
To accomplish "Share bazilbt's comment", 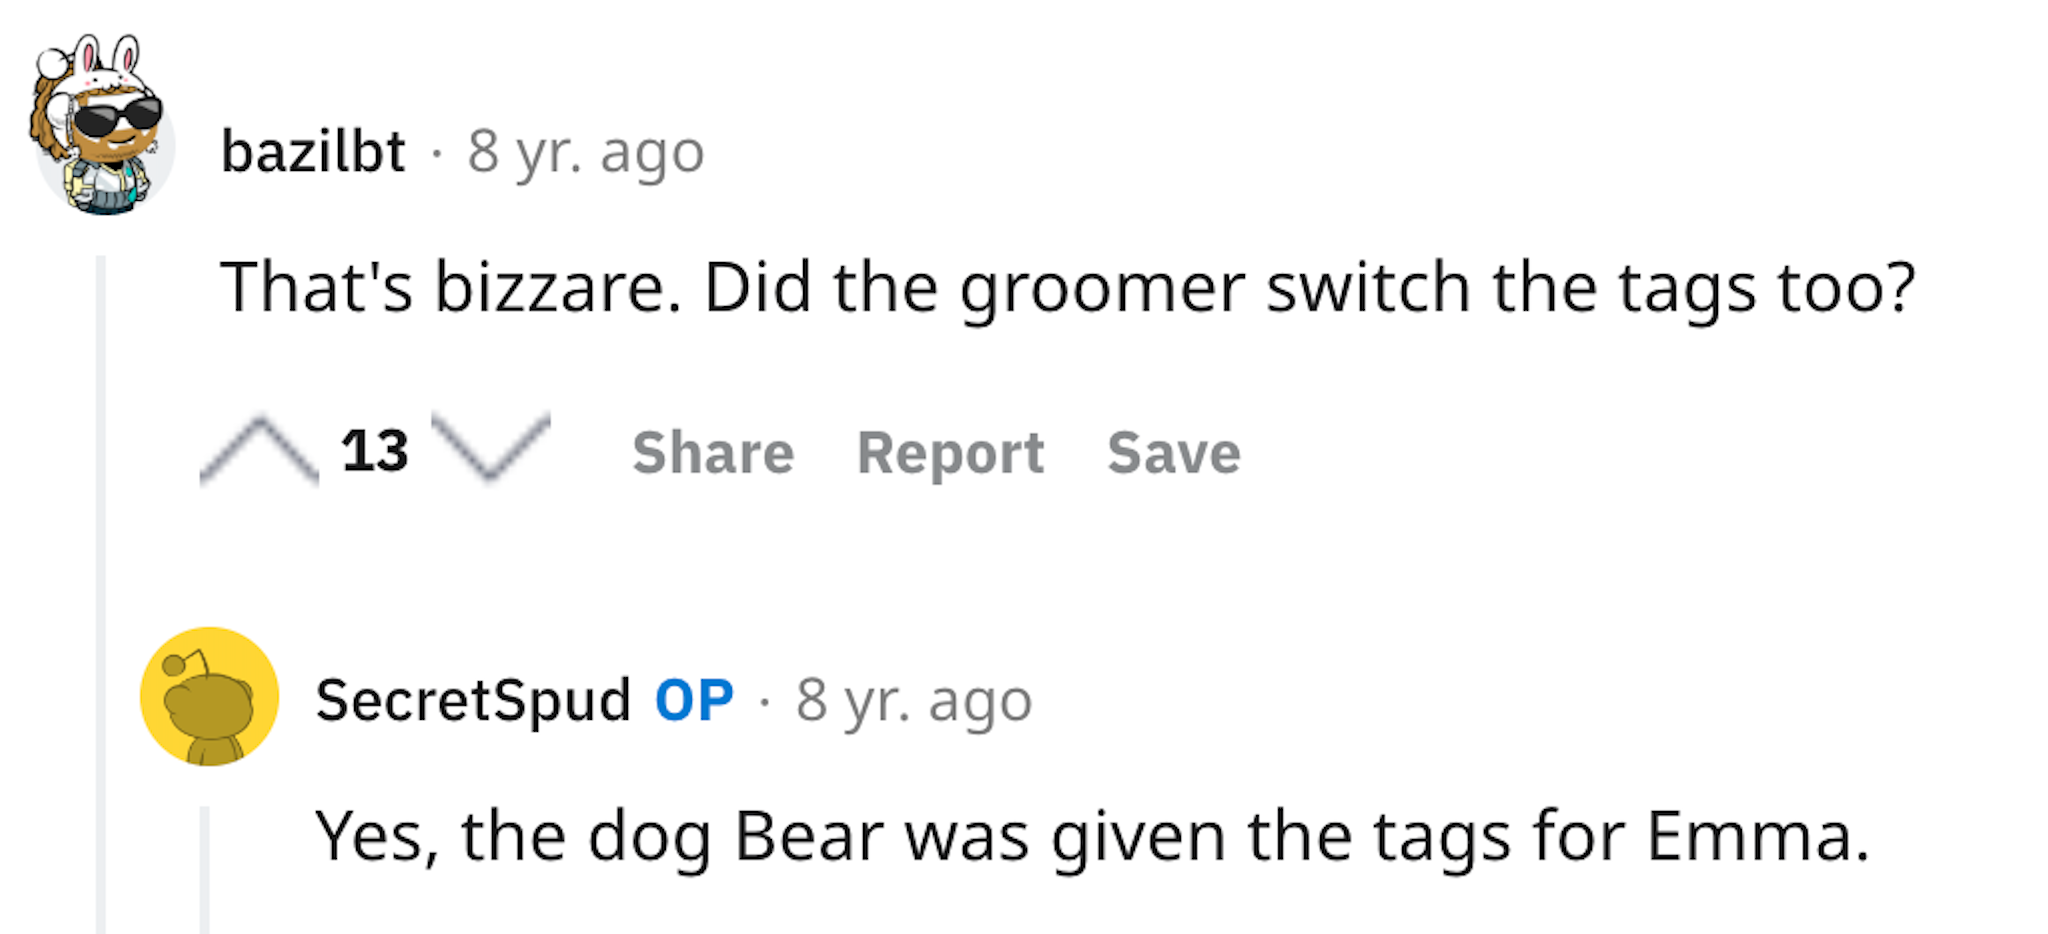I will 713,453.
